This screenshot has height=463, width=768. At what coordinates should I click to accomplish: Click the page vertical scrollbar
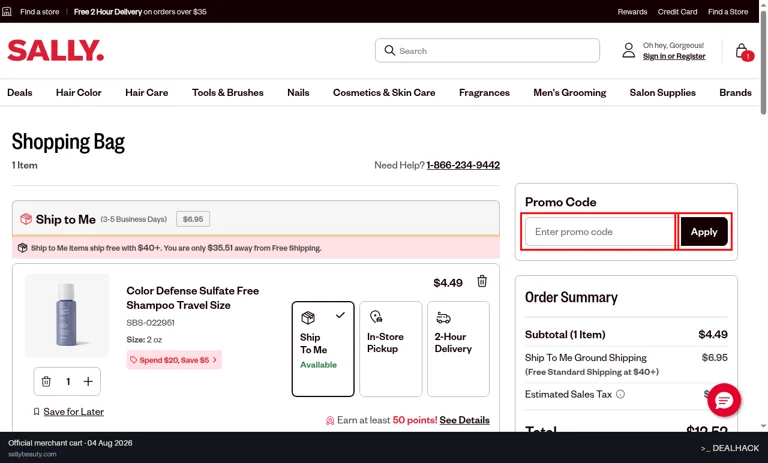pyautogui.click(x=763, y=63)
